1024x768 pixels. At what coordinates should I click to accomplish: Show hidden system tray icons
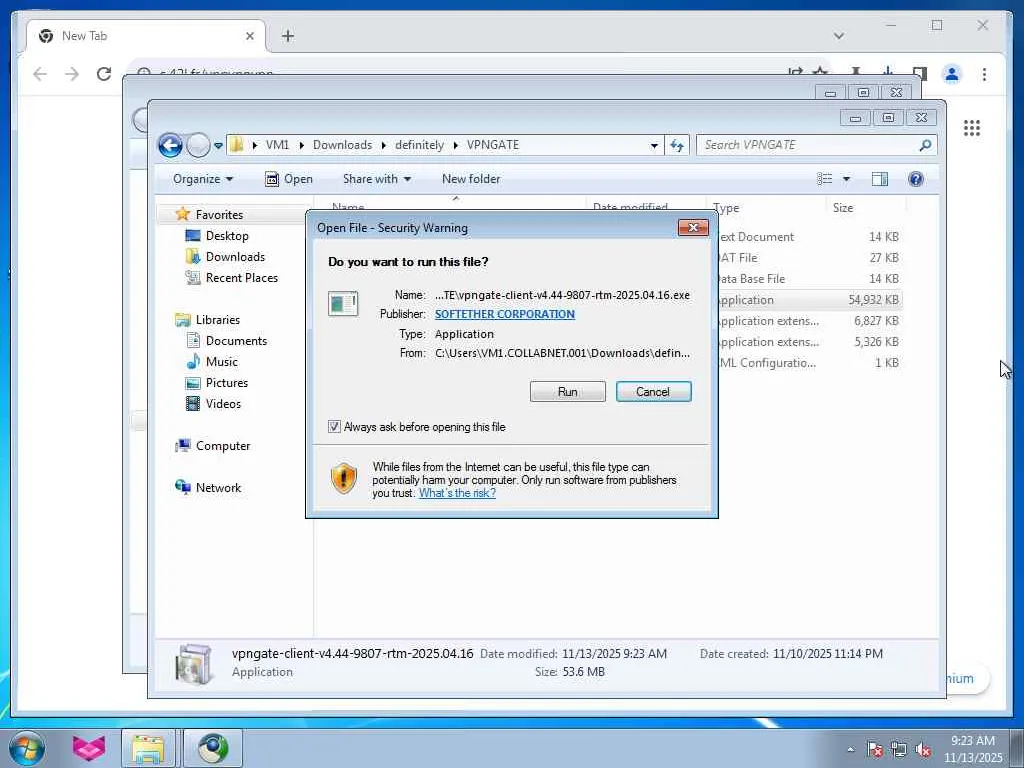point(850,749)
